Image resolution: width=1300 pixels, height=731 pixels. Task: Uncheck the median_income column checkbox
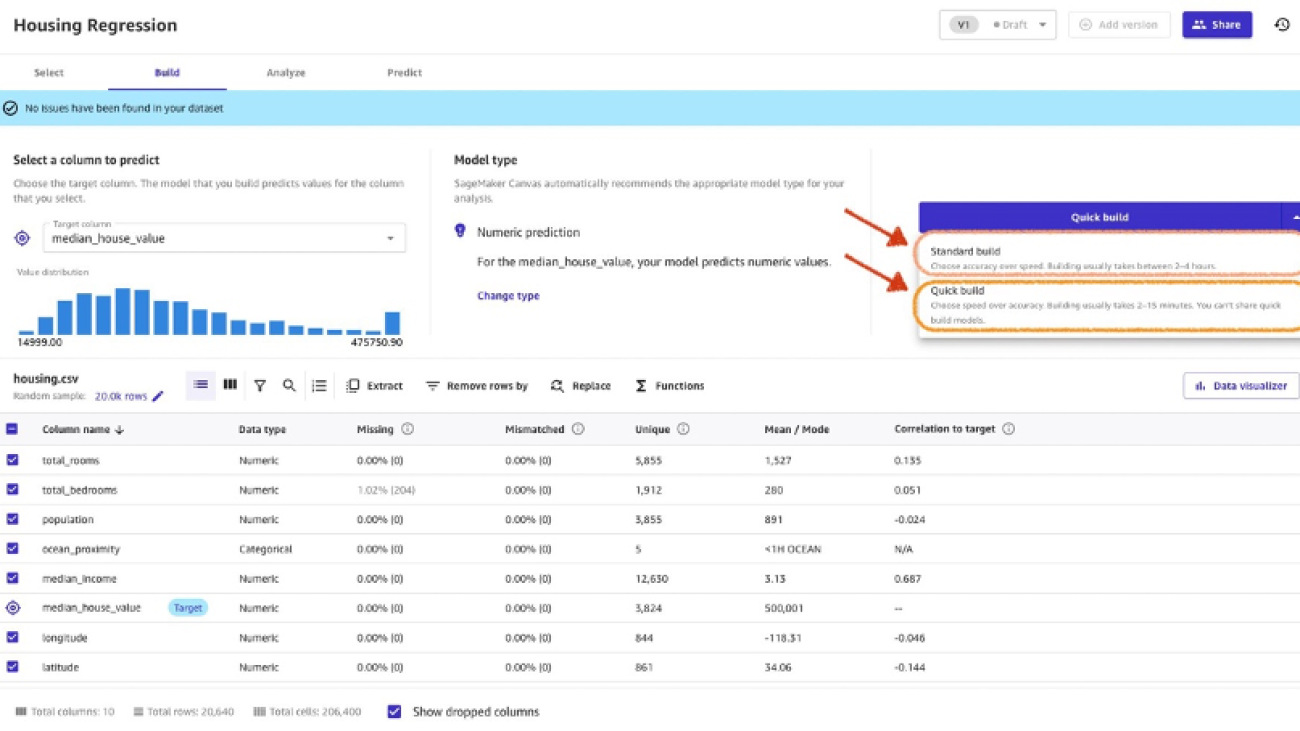(x=12, y=578)
